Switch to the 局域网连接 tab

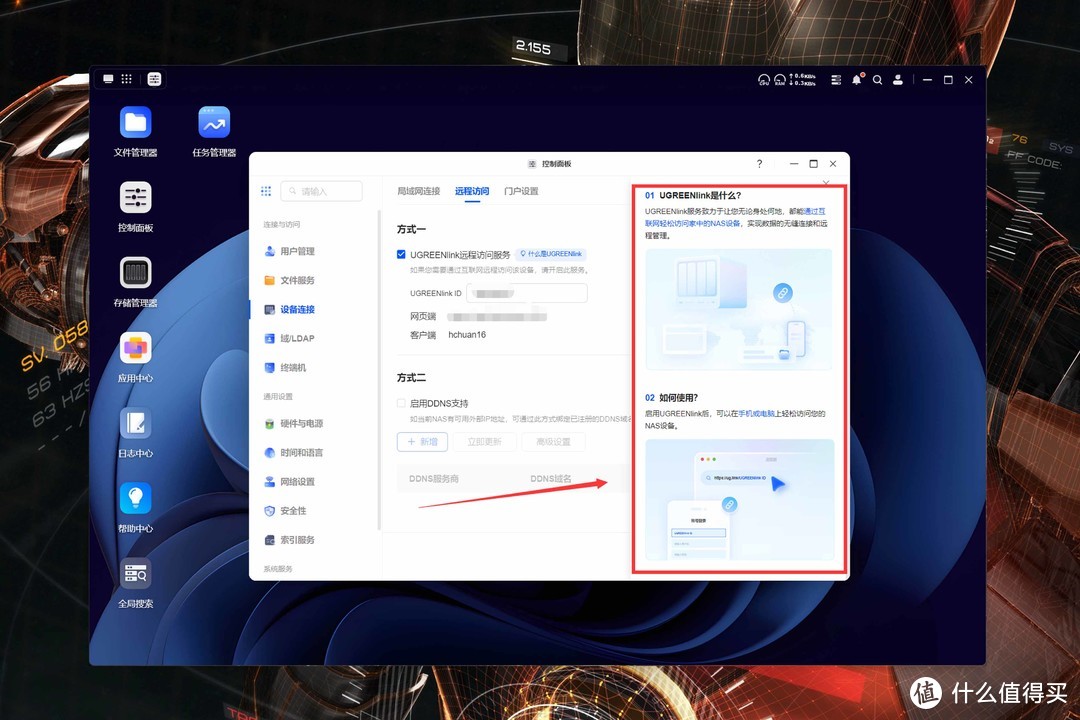[418, 191]
